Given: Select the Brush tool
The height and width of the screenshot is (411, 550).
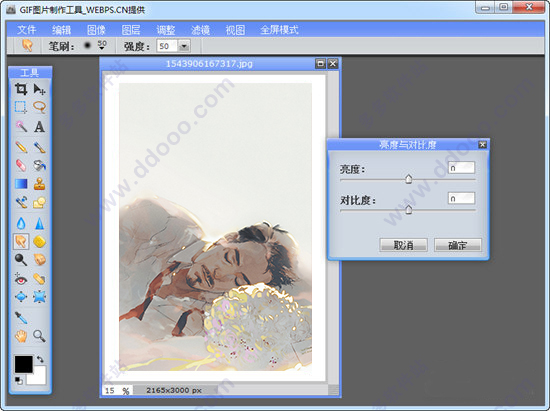Looking at the screenshot, I should point(39,147).
